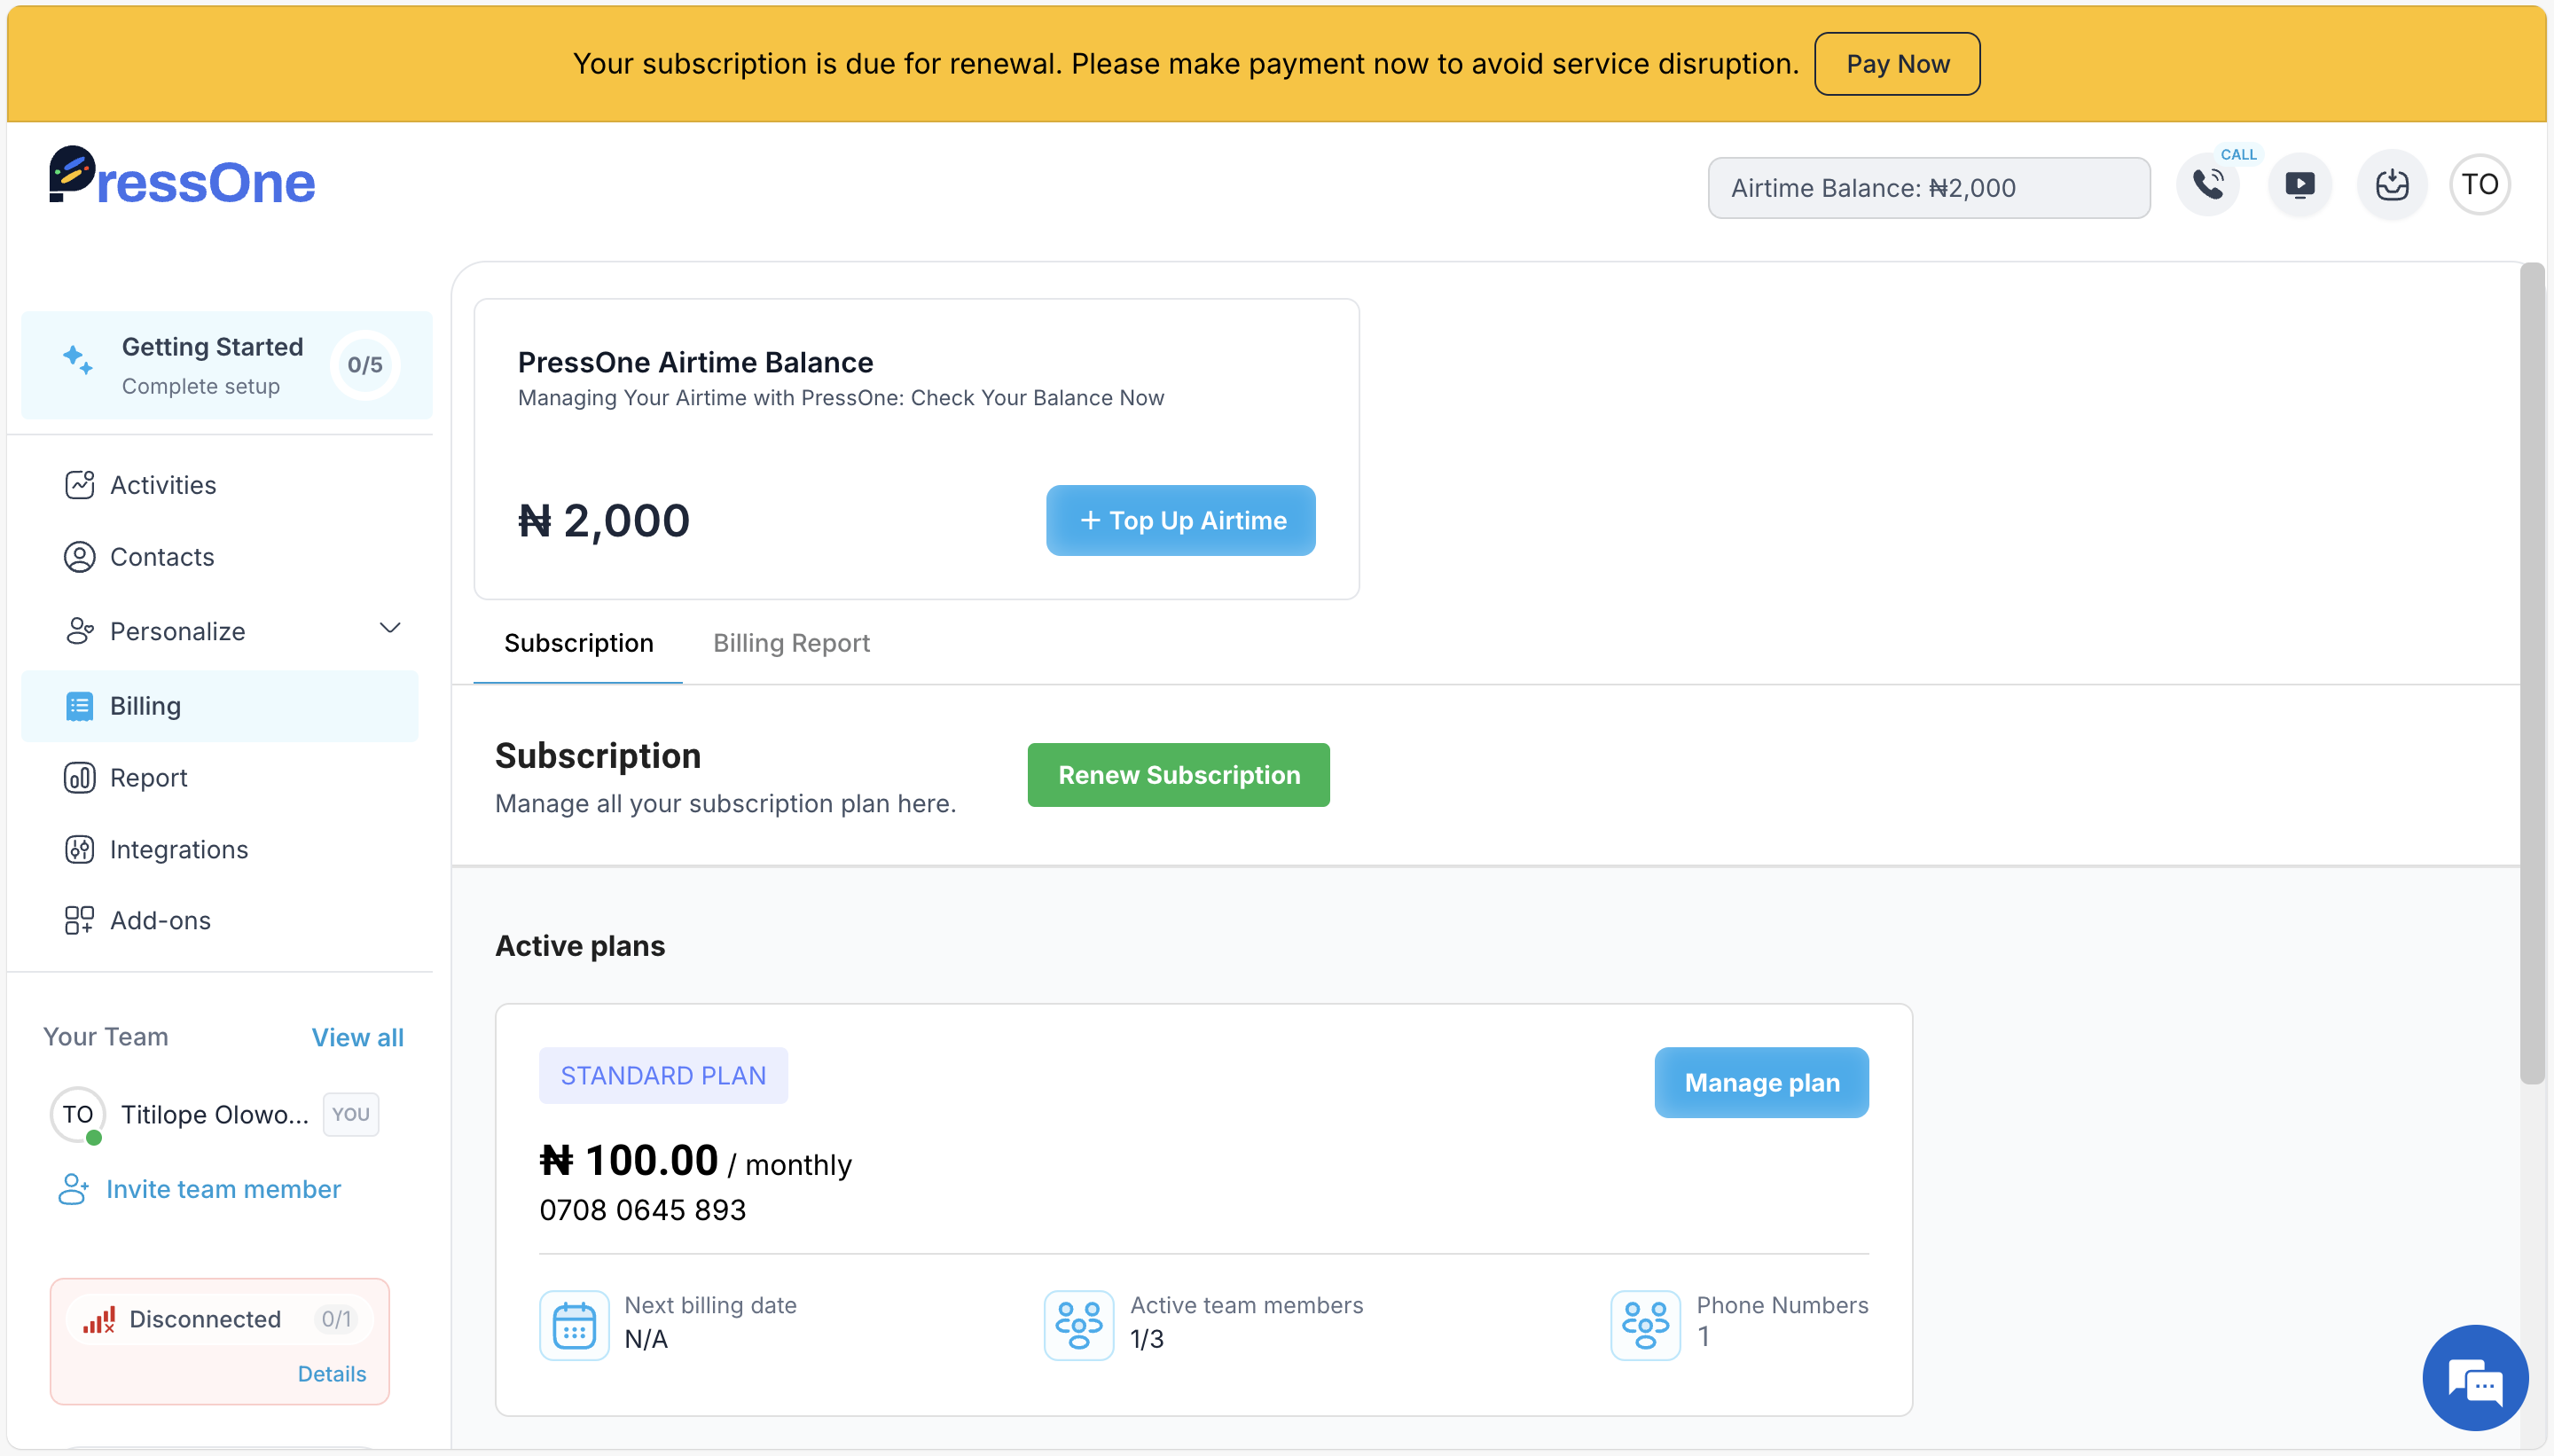
Task: Click the download inbox icon in header
Action: pyautogui.click(x=2391, y=184)
